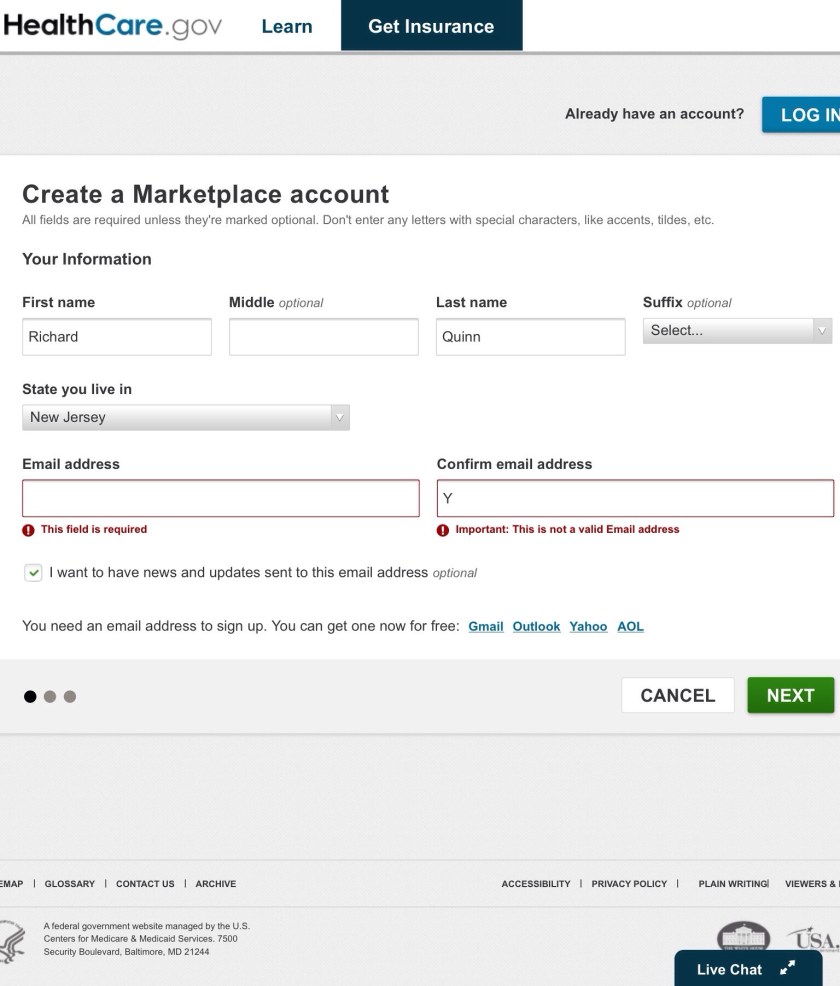Click into the Email address field
Viewport: 840px width, 986px height.
[x=220, y=498]
